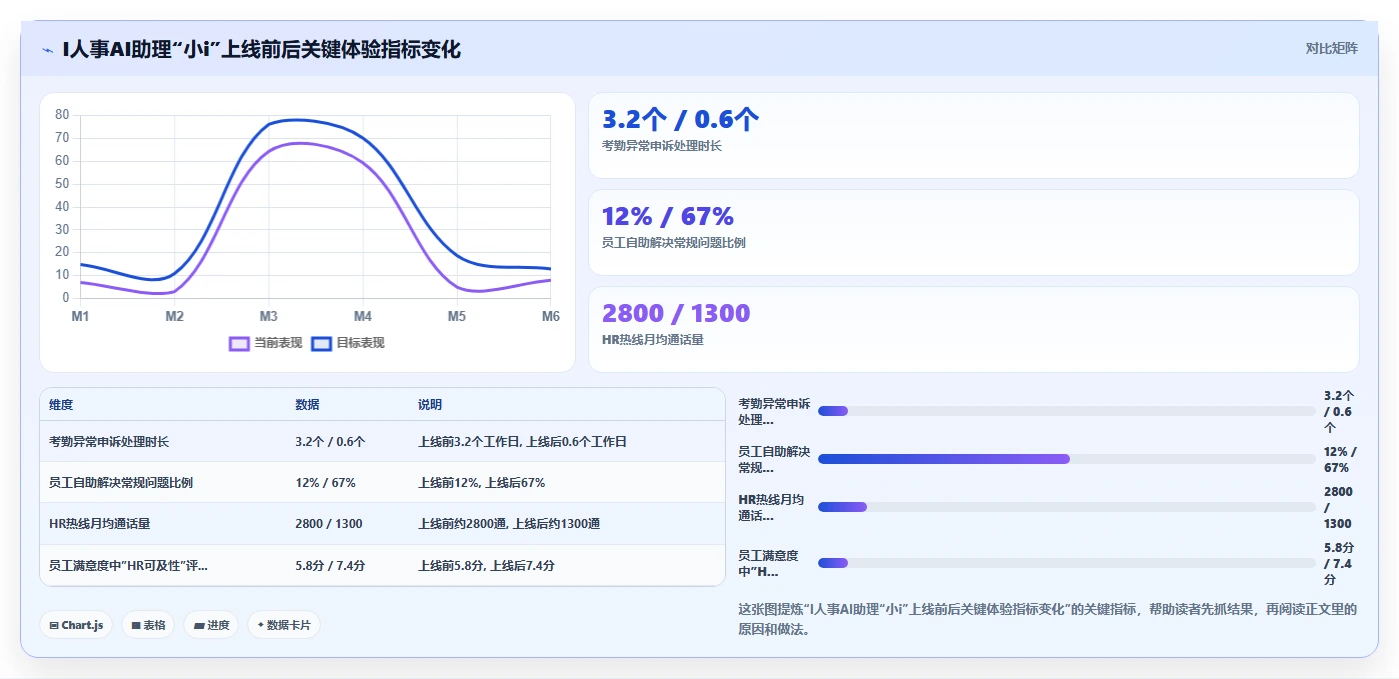Image resolution: width=1399 pixels, height=679 pixels.
Task: Click the M1 axis label on chart
Action: click(x=80, y=317)
